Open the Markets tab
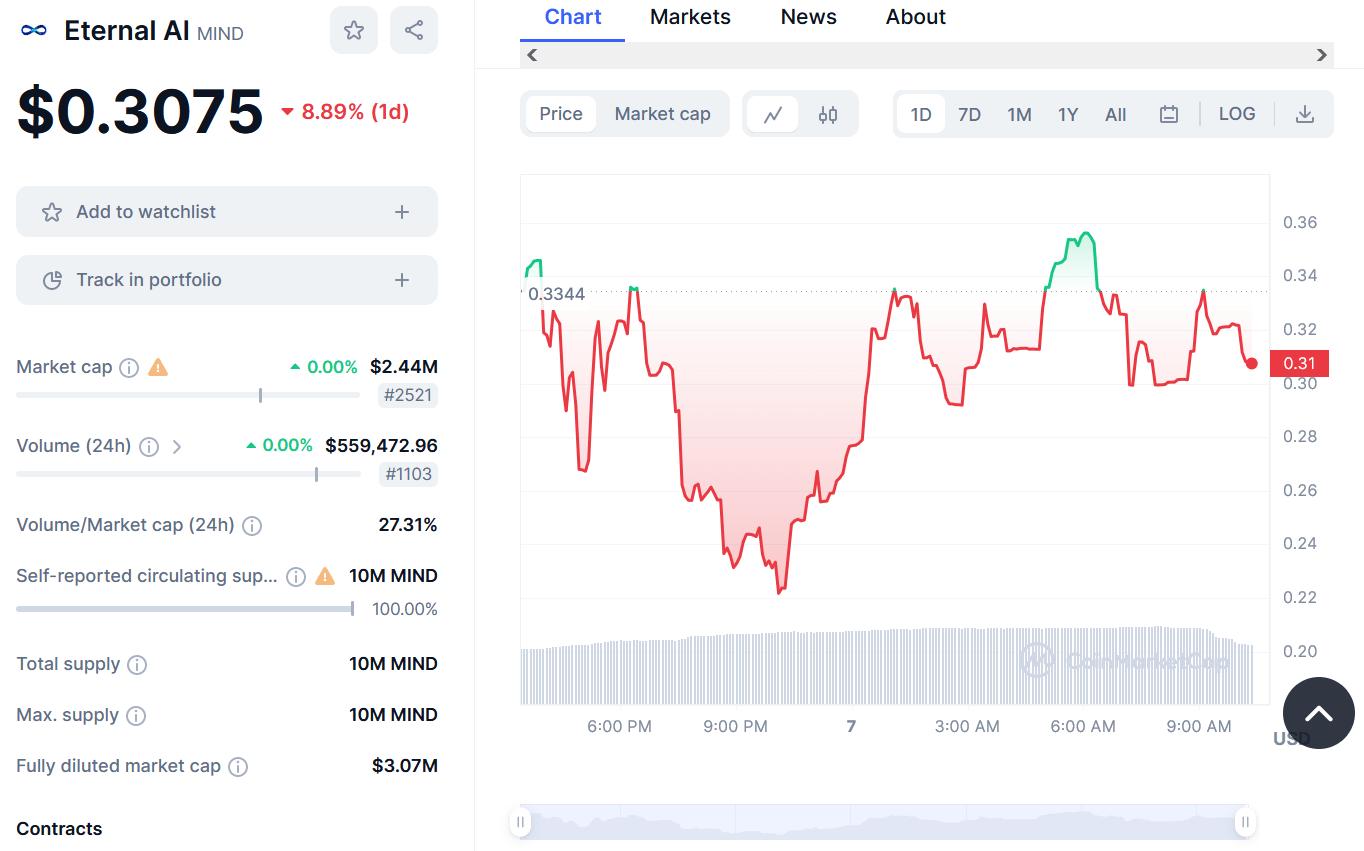This screenshot has height=851, width=1364. click(690, 17)
